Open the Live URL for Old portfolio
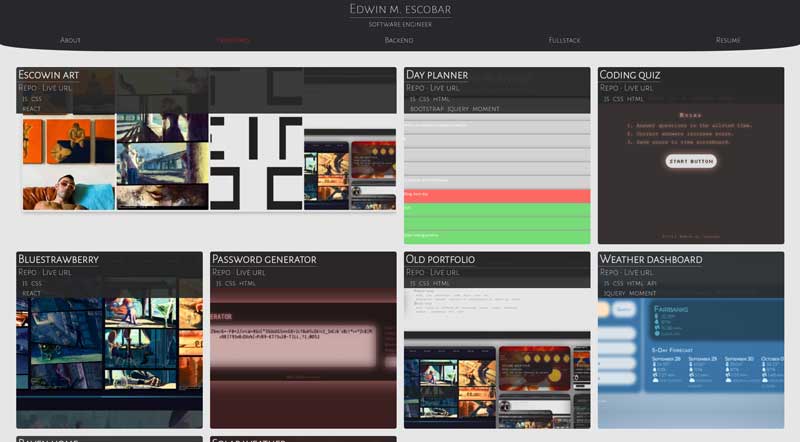 pyautogui.click(x=445, y=272)
